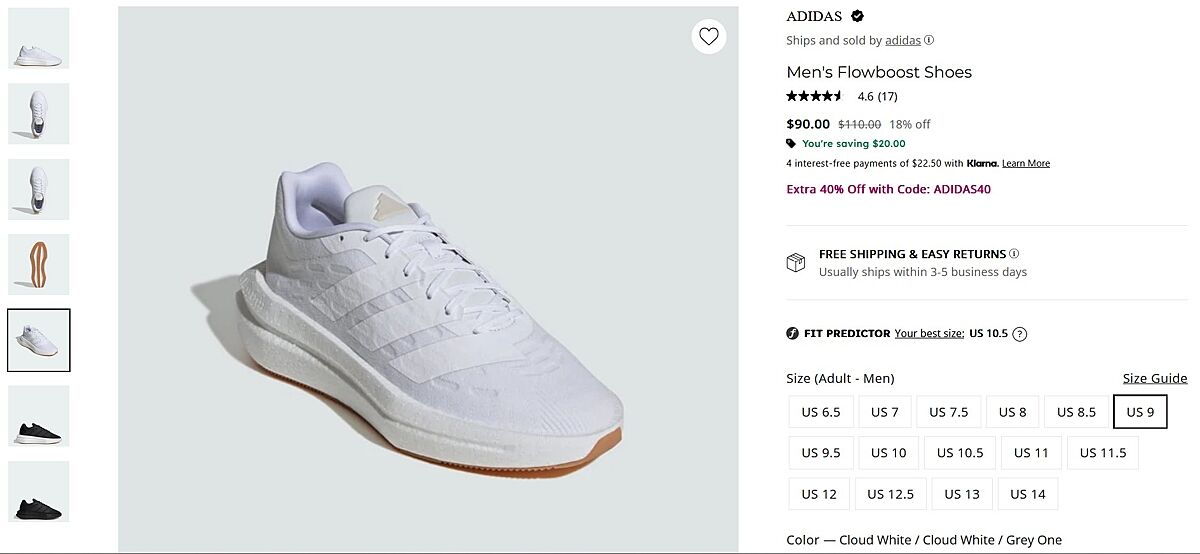
Task: Click the star rating display
Action: [815, 97]
